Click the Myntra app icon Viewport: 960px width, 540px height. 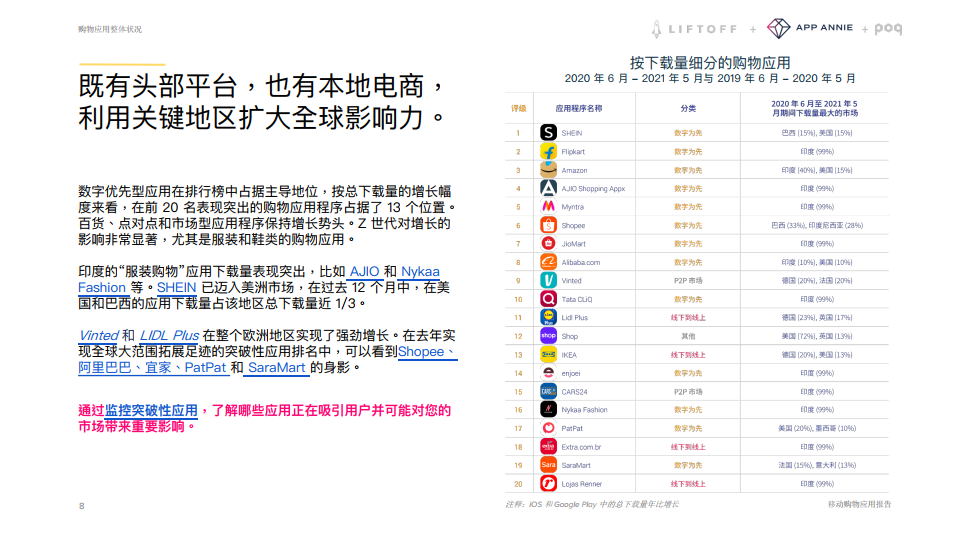coord(548,206)
